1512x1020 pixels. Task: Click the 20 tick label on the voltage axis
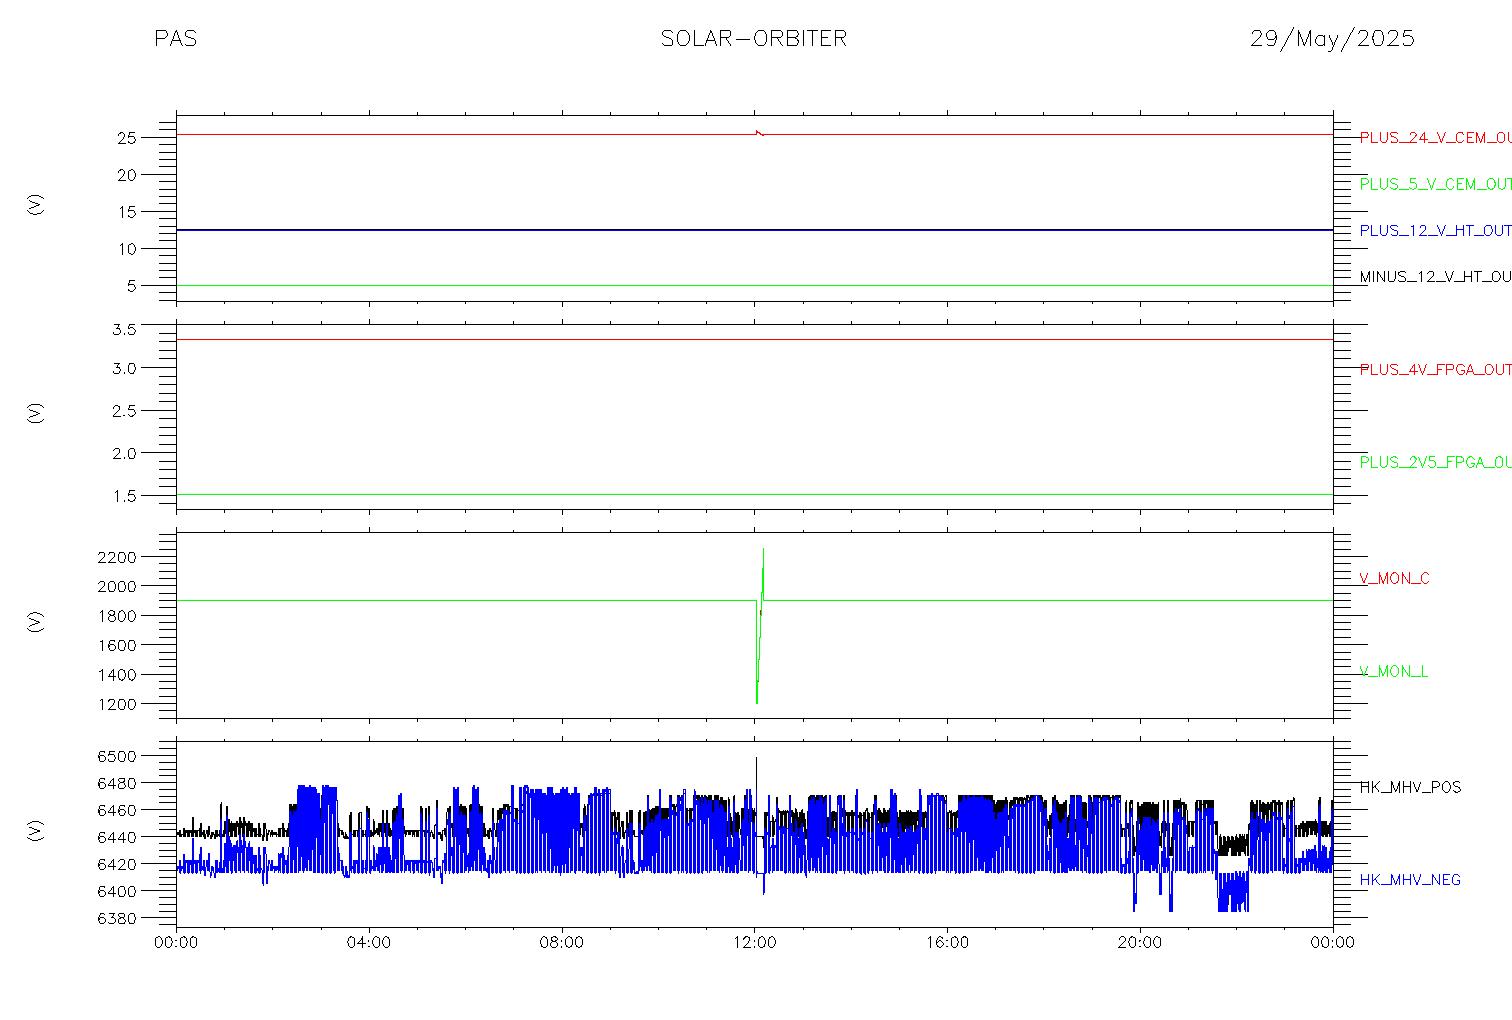[127, 175]
